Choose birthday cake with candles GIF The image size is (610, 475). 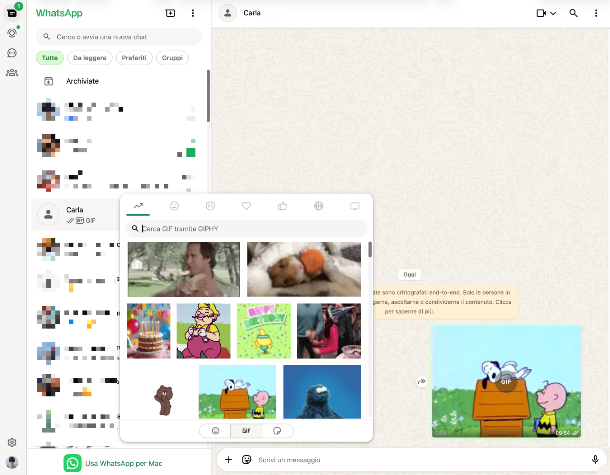tap(149, 331)
